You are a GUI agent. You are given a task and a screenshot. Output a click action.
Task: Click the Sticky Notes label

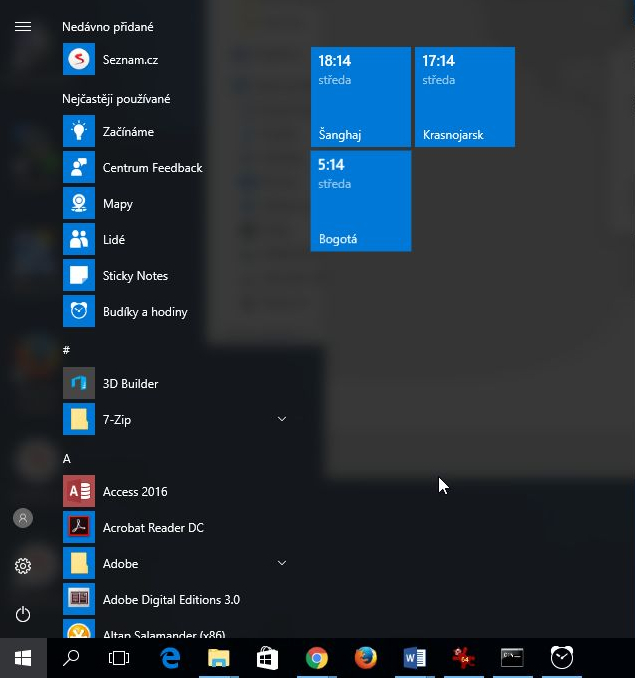pos(135,276)
